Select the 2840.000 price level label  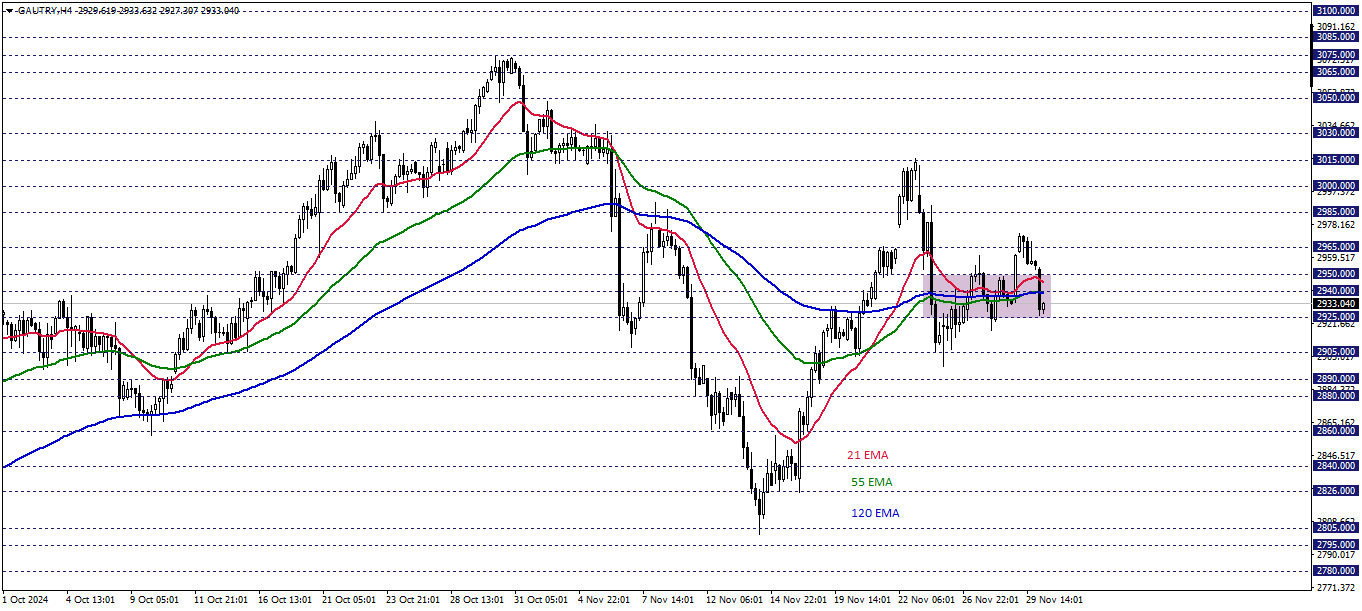1336,466
